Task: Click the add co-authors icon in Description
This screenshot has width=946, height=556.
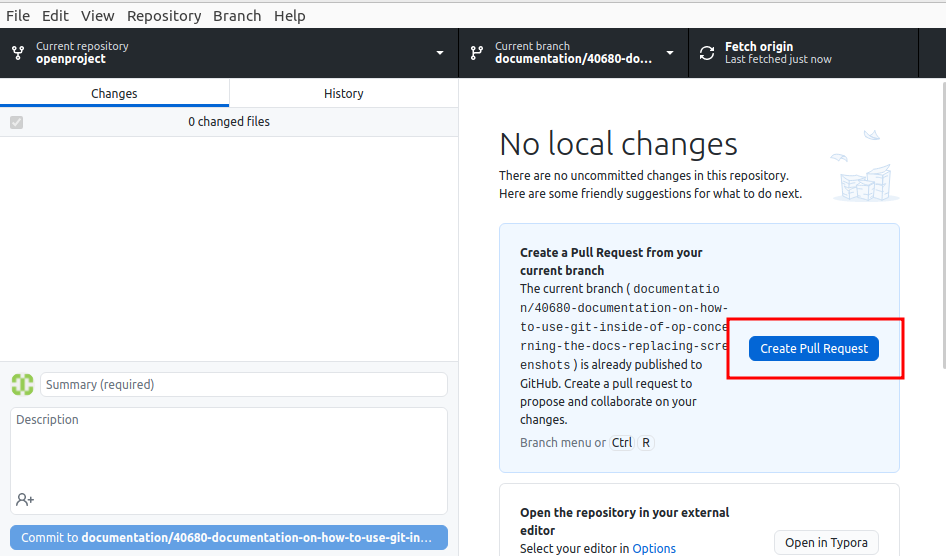Action: click(x=25, y=499)
